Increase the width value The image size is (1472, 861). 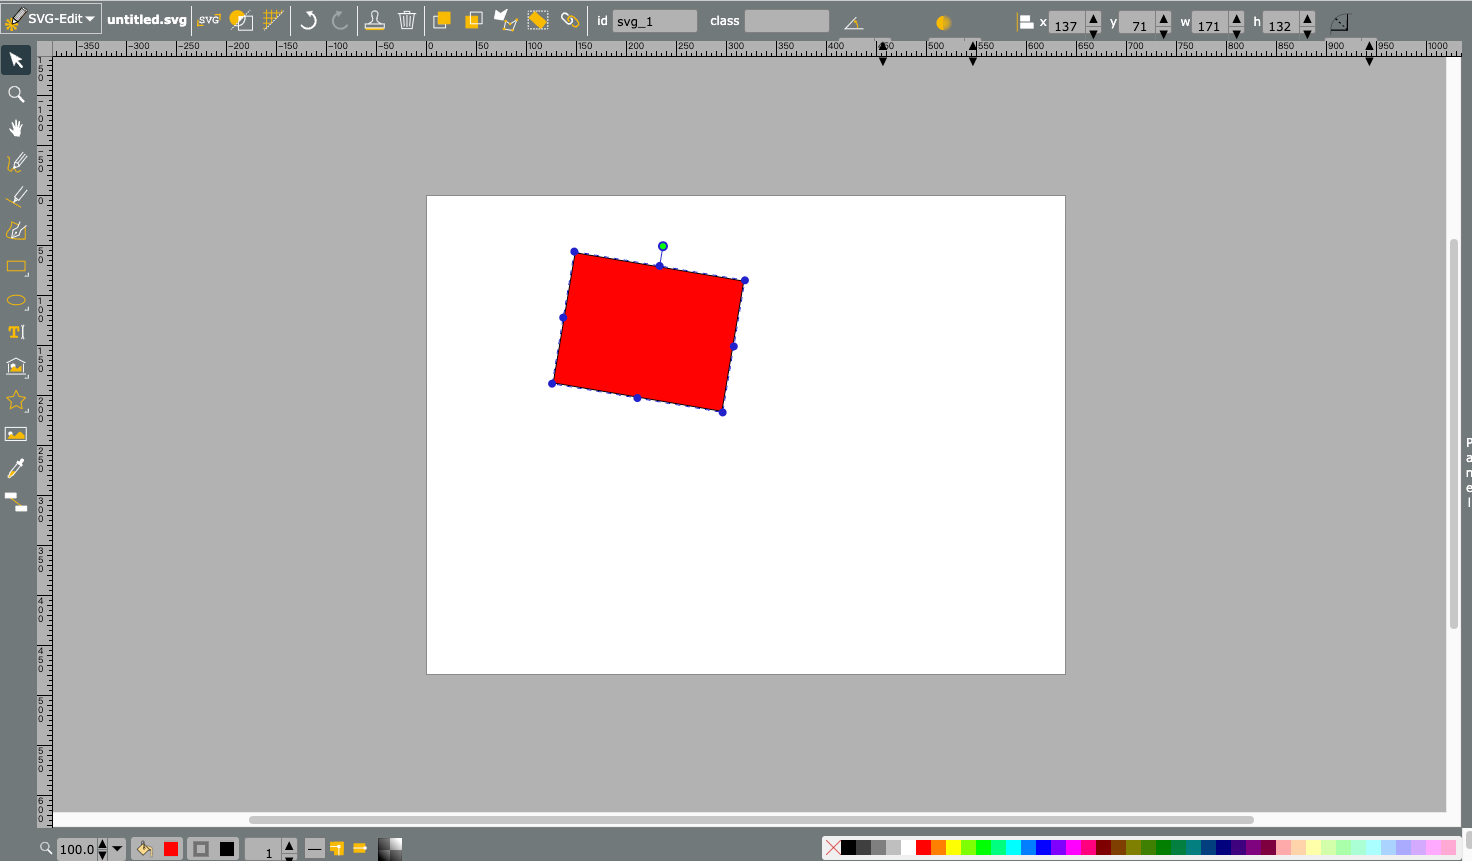1237,17
